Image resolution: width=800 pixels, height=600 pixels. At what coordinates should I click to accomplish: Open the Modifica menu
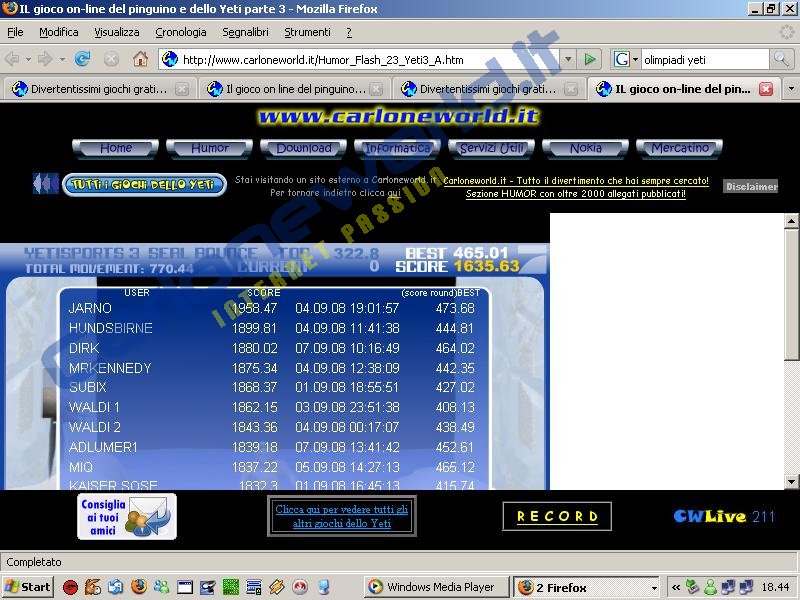click(x=59, y=32)
